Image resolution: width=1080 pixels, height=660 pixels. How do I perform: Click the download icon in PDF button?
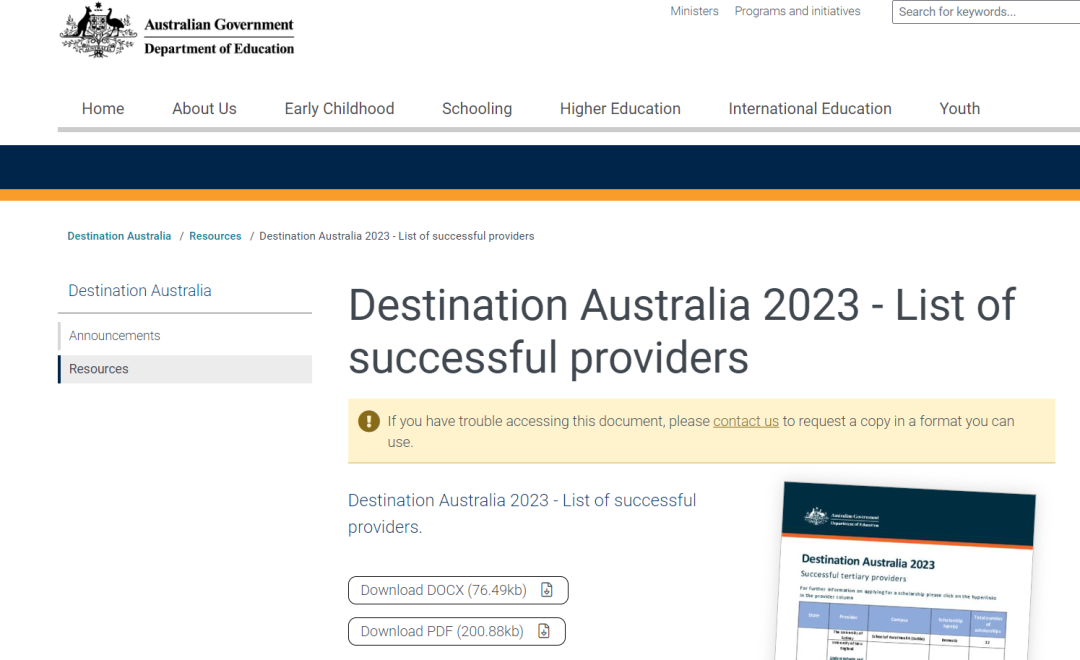pyautogui.click(x=544, y=631)
